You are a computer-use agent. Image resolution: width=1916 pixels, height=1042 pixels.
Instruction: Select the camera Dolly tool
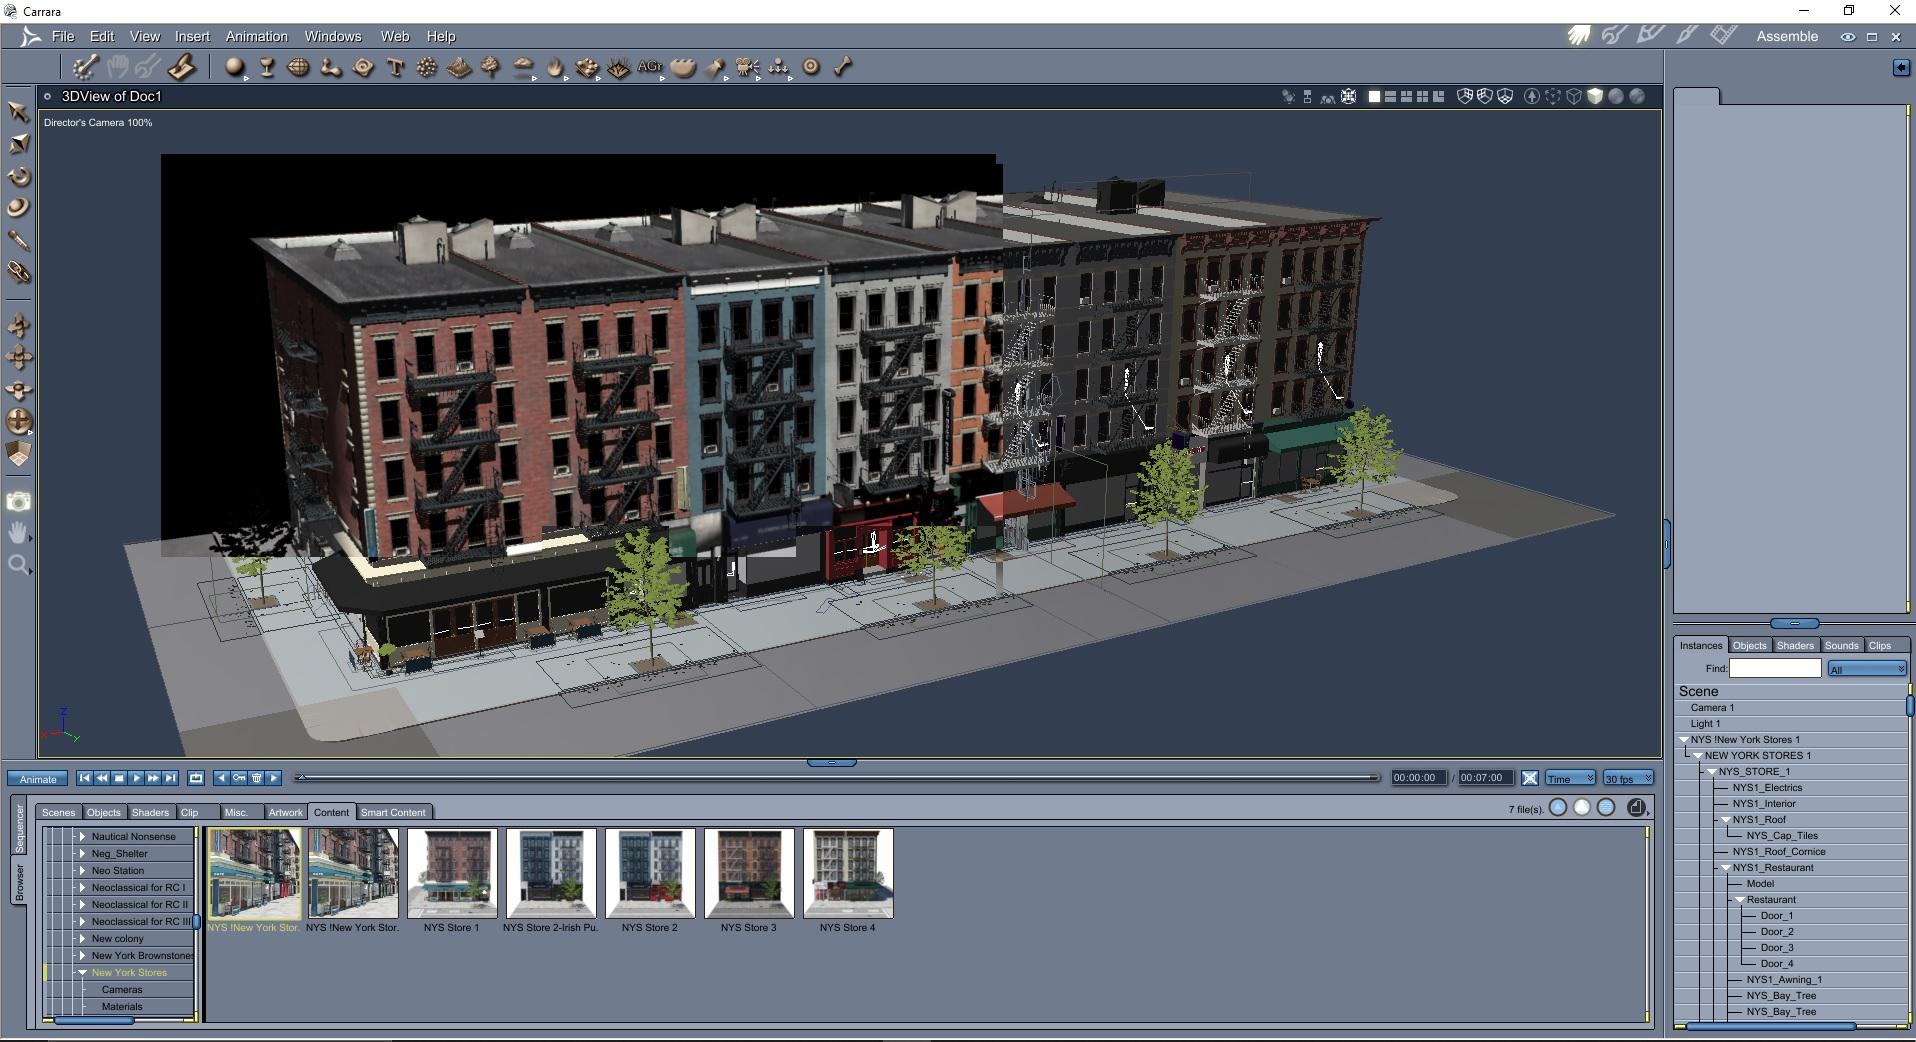click(x=18, y=325)
